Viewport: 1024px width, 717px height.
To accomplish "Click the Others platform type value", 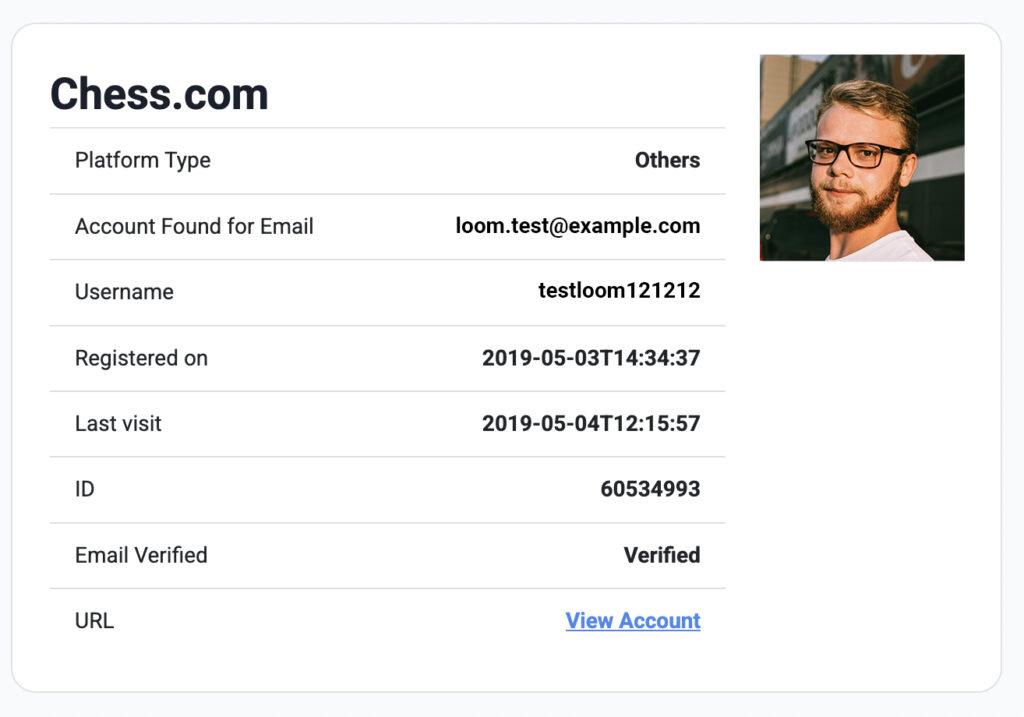I will (x=667, y=160).
